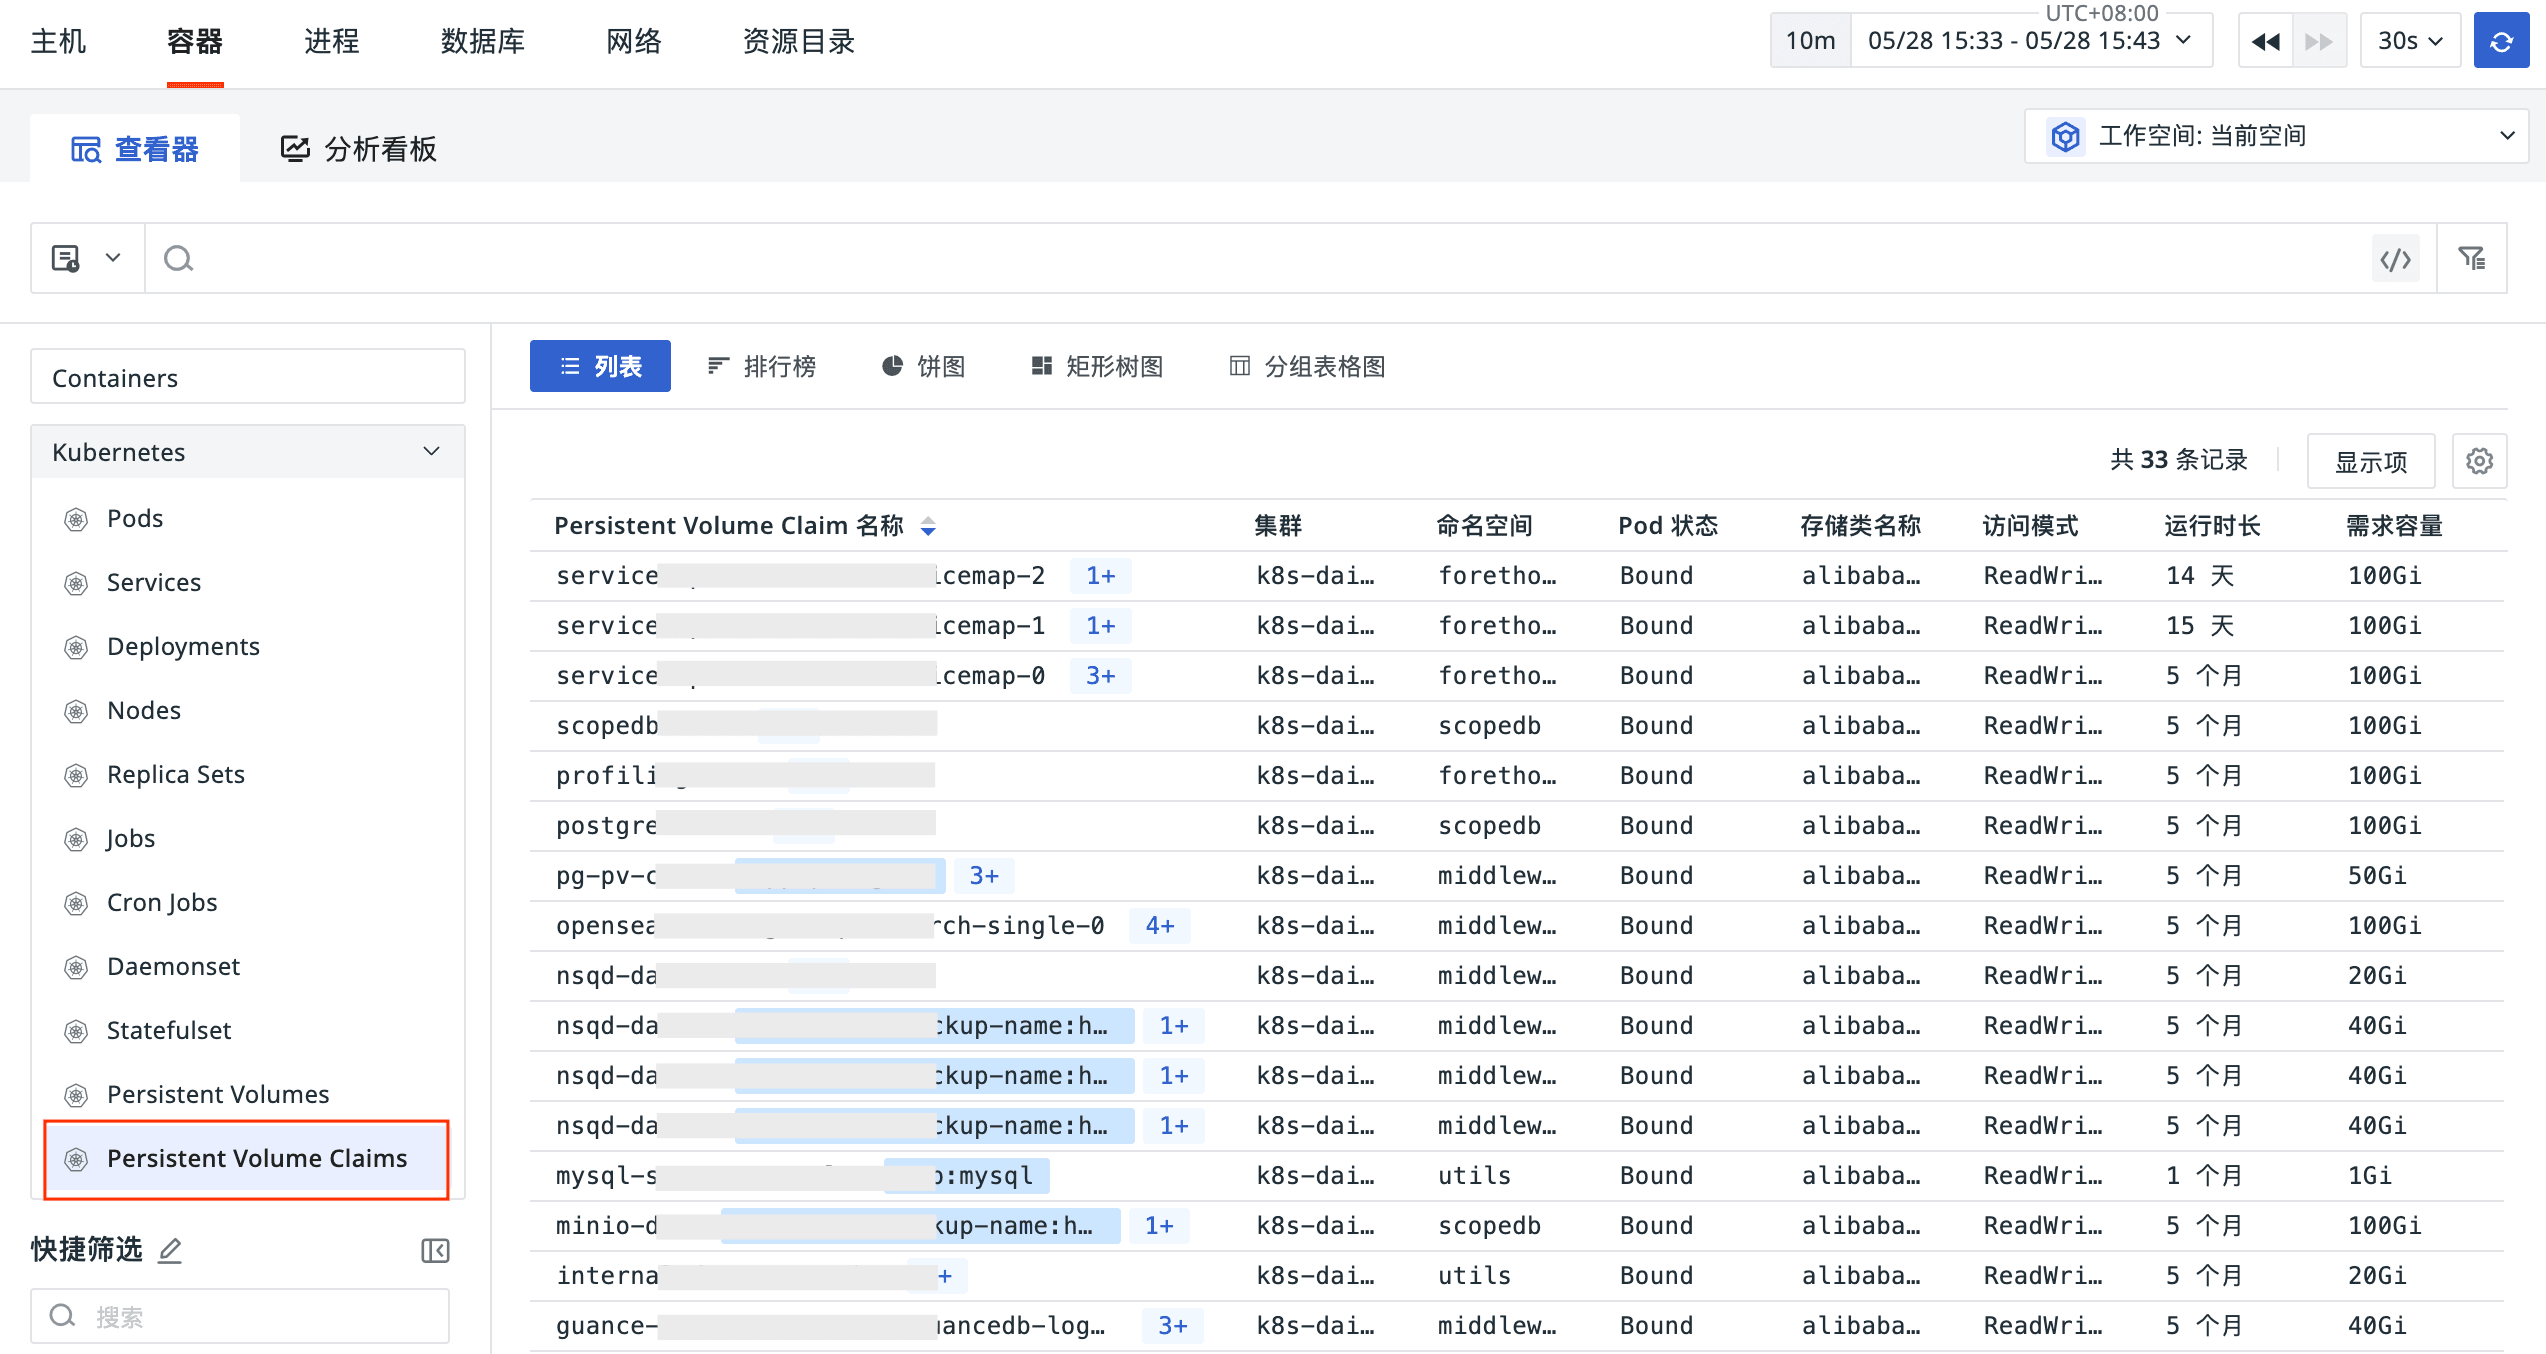Open the code query mode icon

coord(2395,259)
